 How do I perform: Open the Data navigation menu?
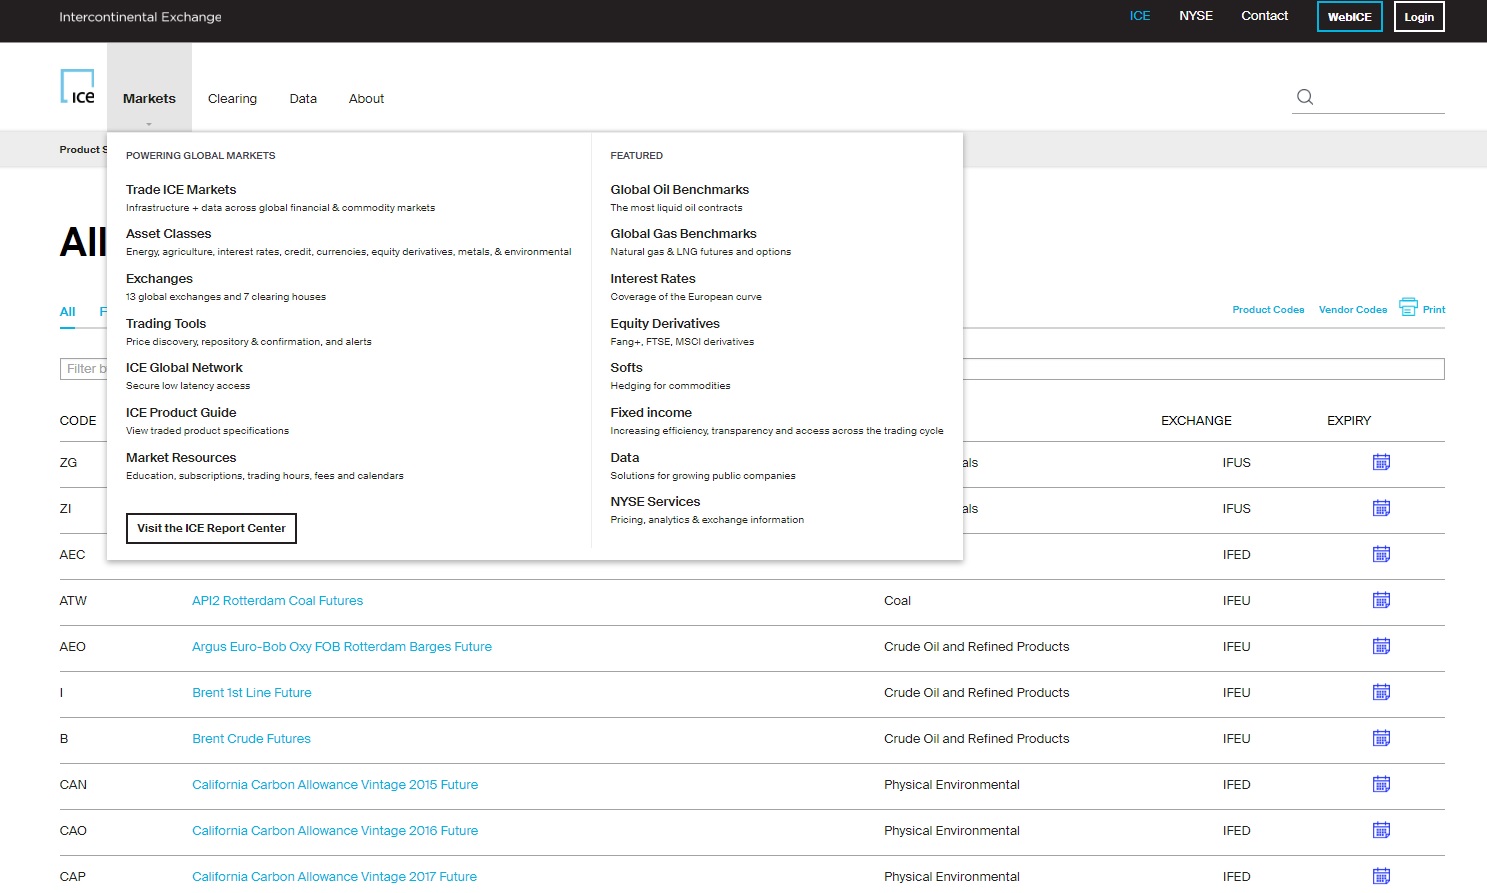tap(303, 98)
